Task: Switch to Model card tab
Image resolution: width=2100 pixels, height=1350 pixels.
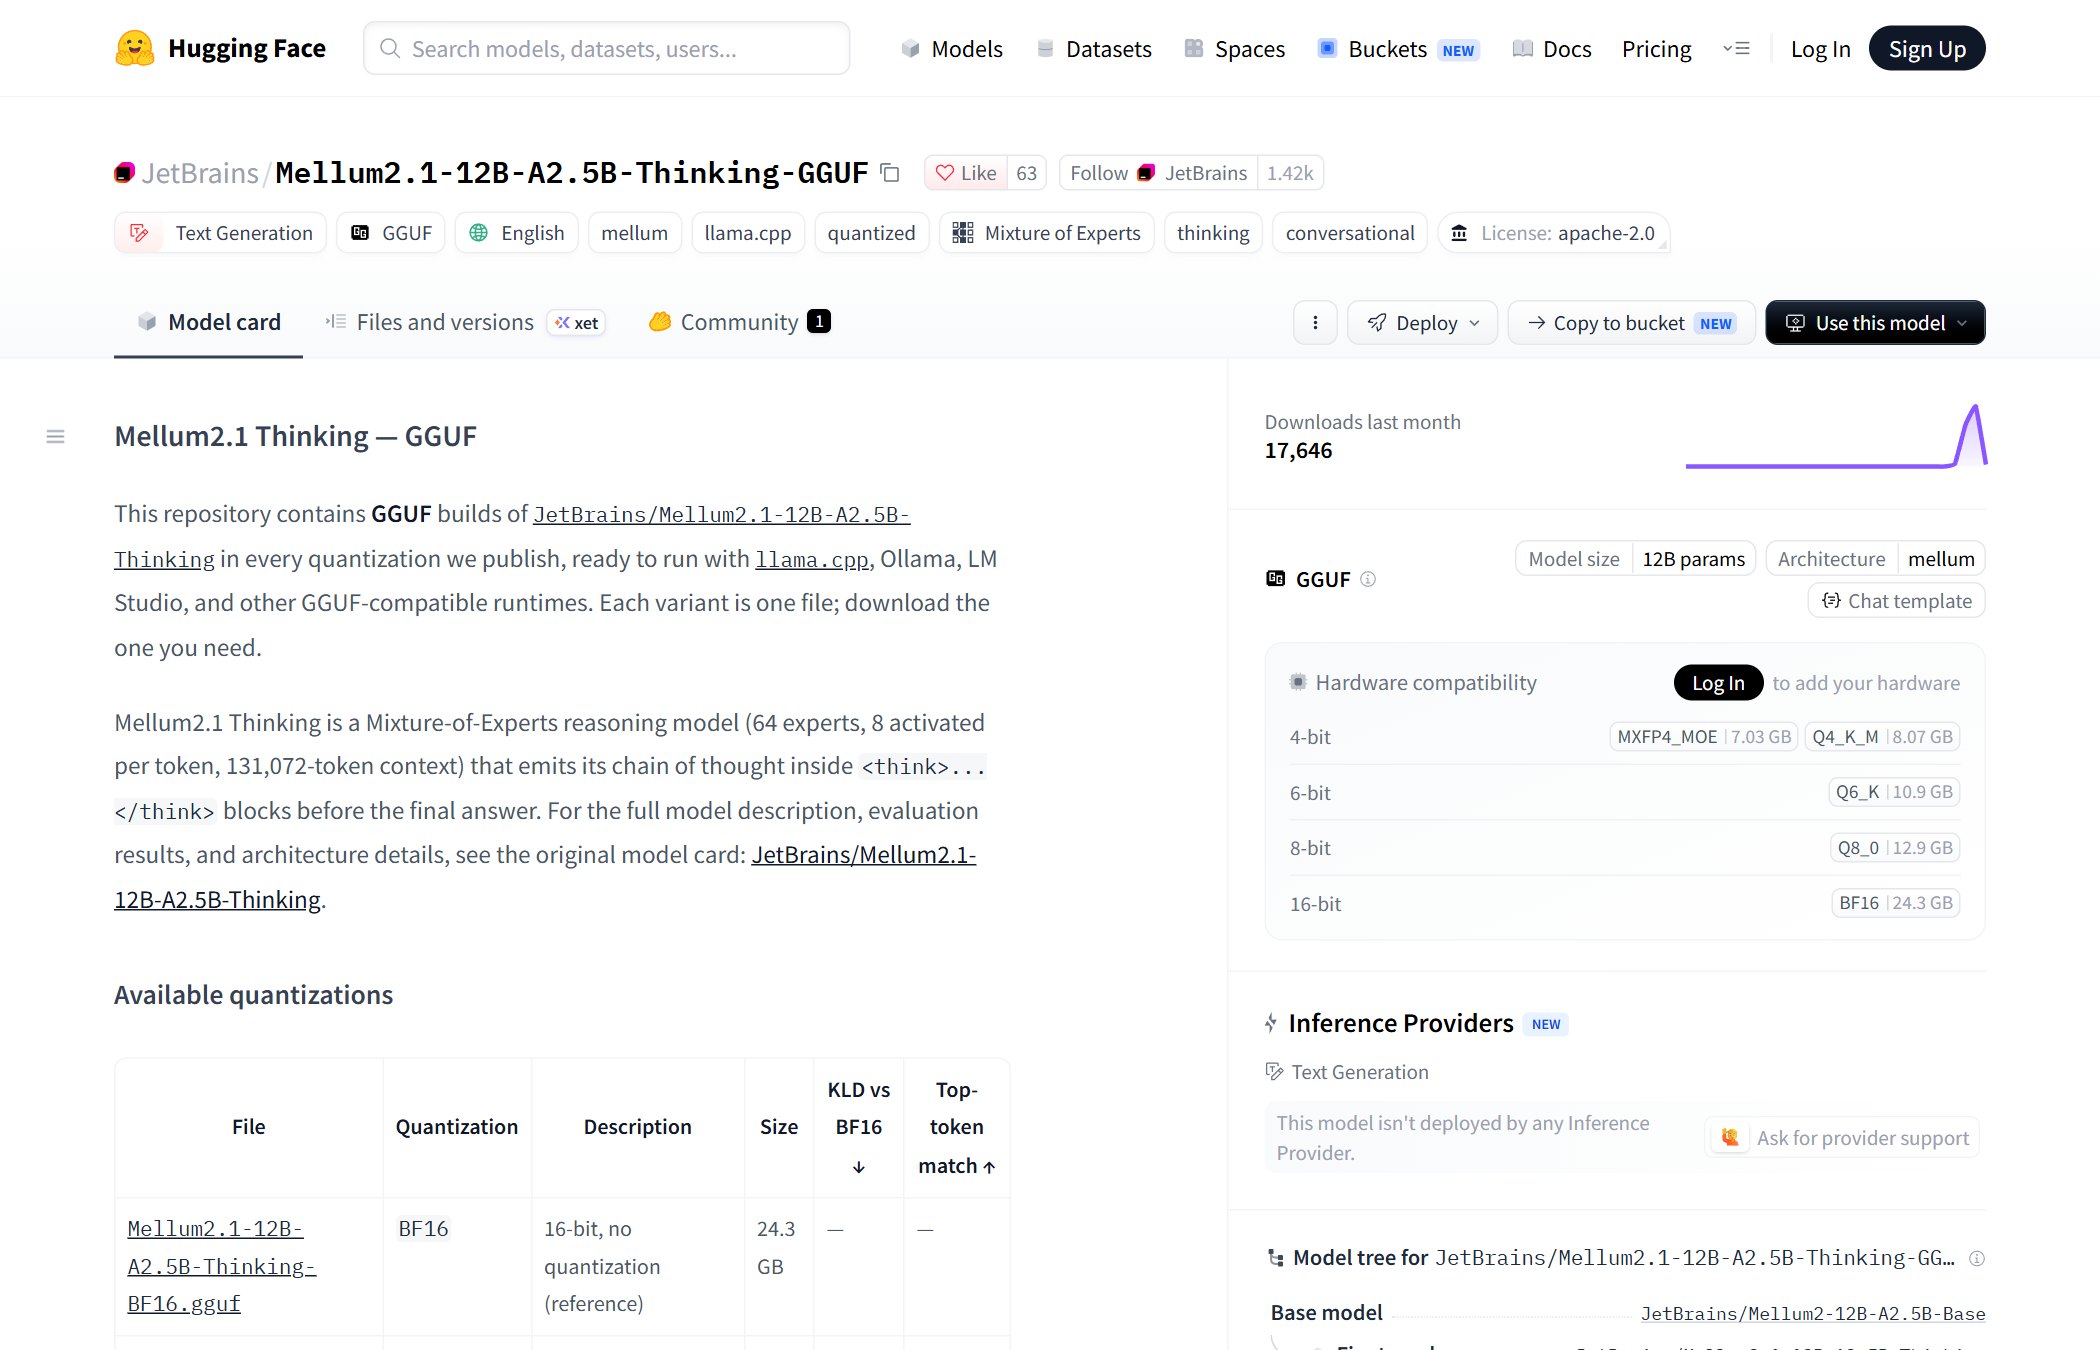Action: 208,322
